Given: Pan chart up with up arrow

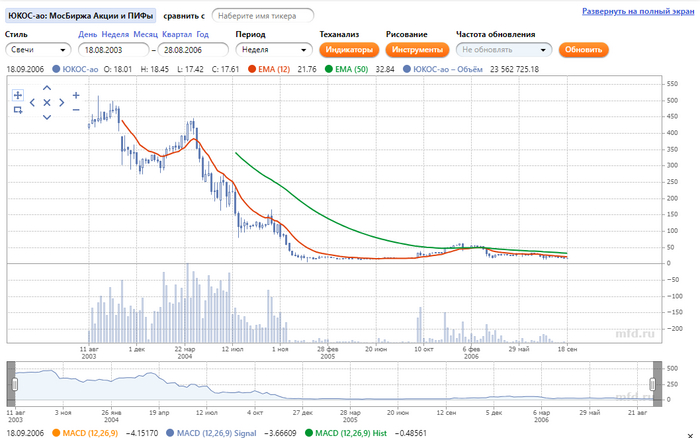Looking at the screenshot, I should pyautogui.click(x=46, y=88).
